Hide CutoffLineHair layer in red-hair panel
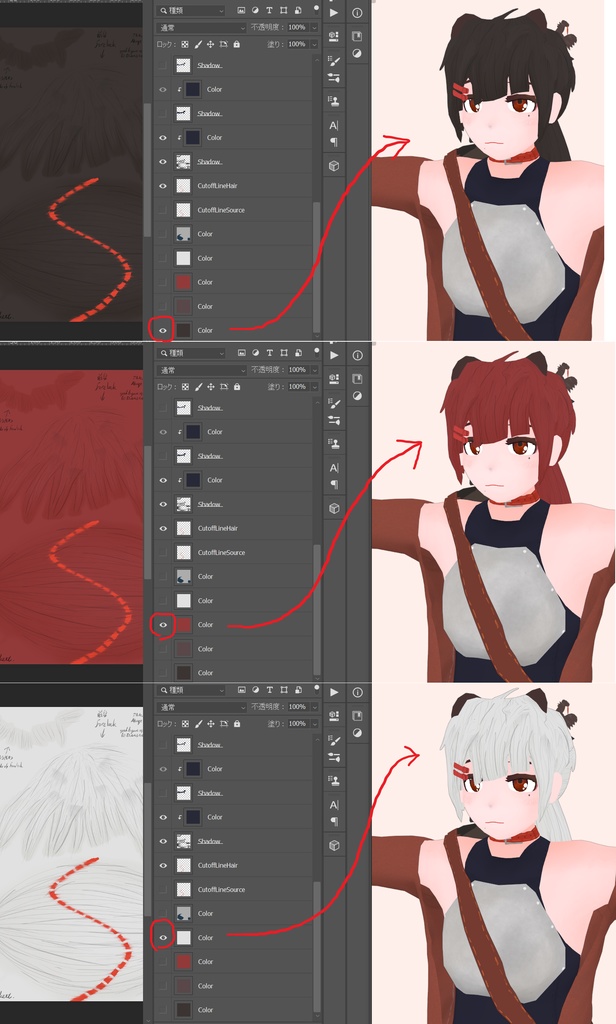The image size is (616, 1024). tap(163, 528)
